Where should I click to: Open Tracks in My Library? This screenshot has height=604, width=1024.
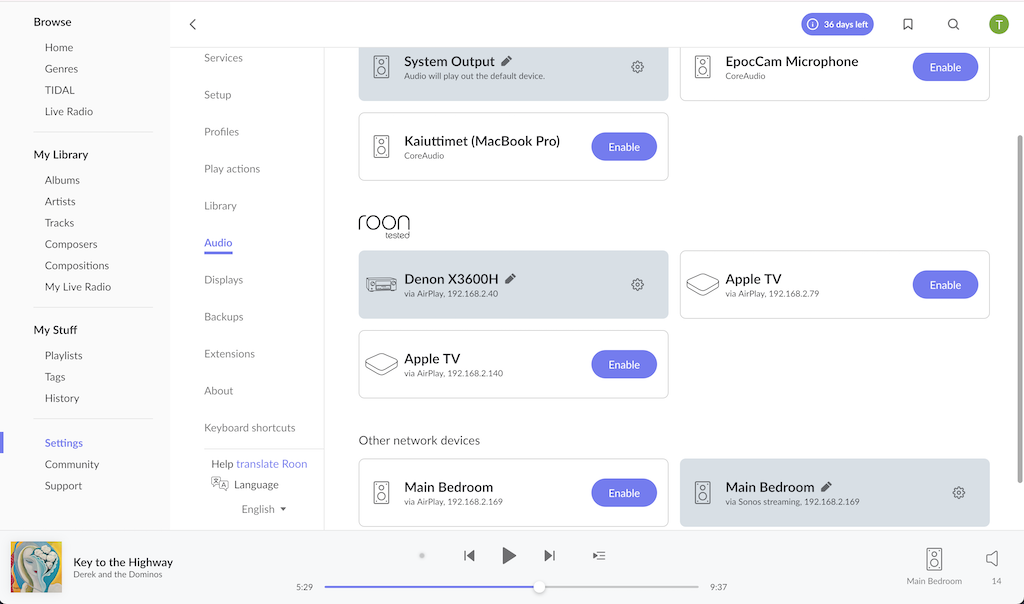point(59,223)
